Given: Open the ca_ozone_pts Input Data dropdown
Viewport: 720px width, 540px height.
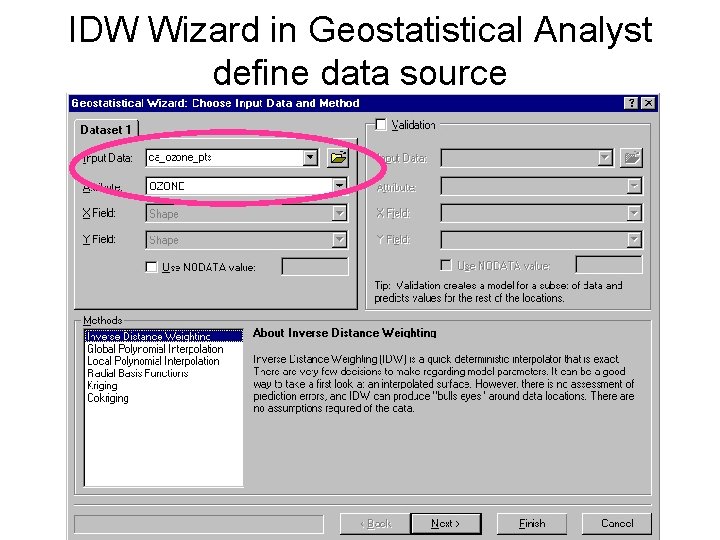Looking at the screenshot, I should click(x=310, y=158).
